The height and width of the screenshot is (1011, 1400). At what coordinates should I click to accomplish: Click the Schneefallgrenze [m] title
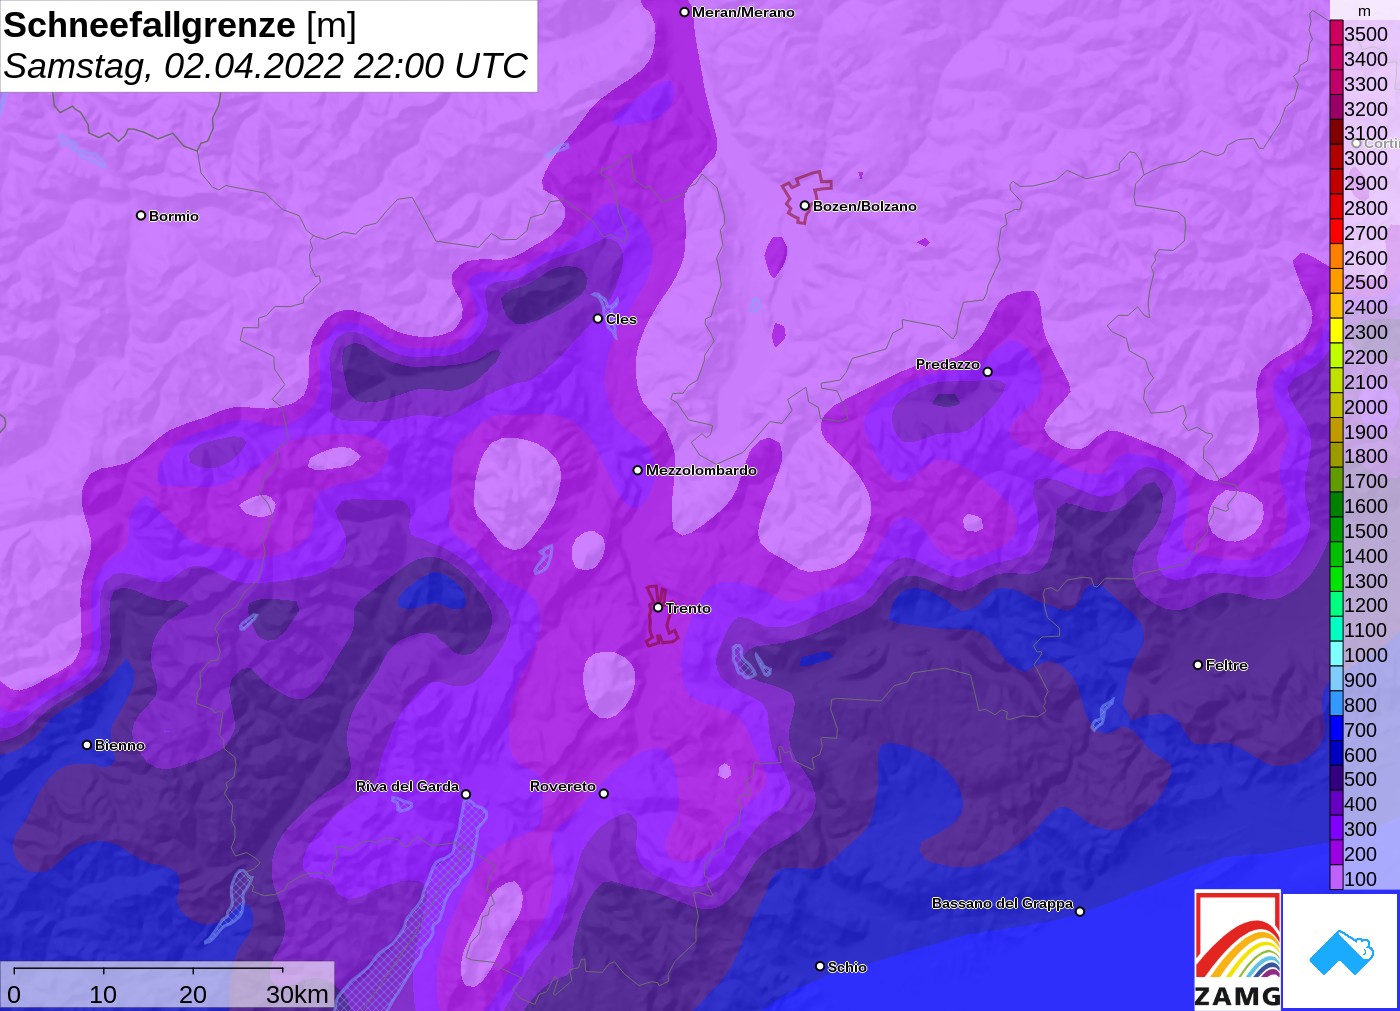tap(180, 25)
